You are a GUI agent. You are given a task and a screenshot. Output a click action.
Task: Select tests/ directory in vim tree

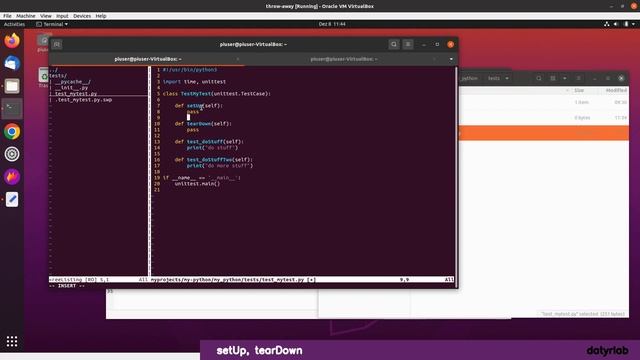pyautogui.click(x=58, y=76)
